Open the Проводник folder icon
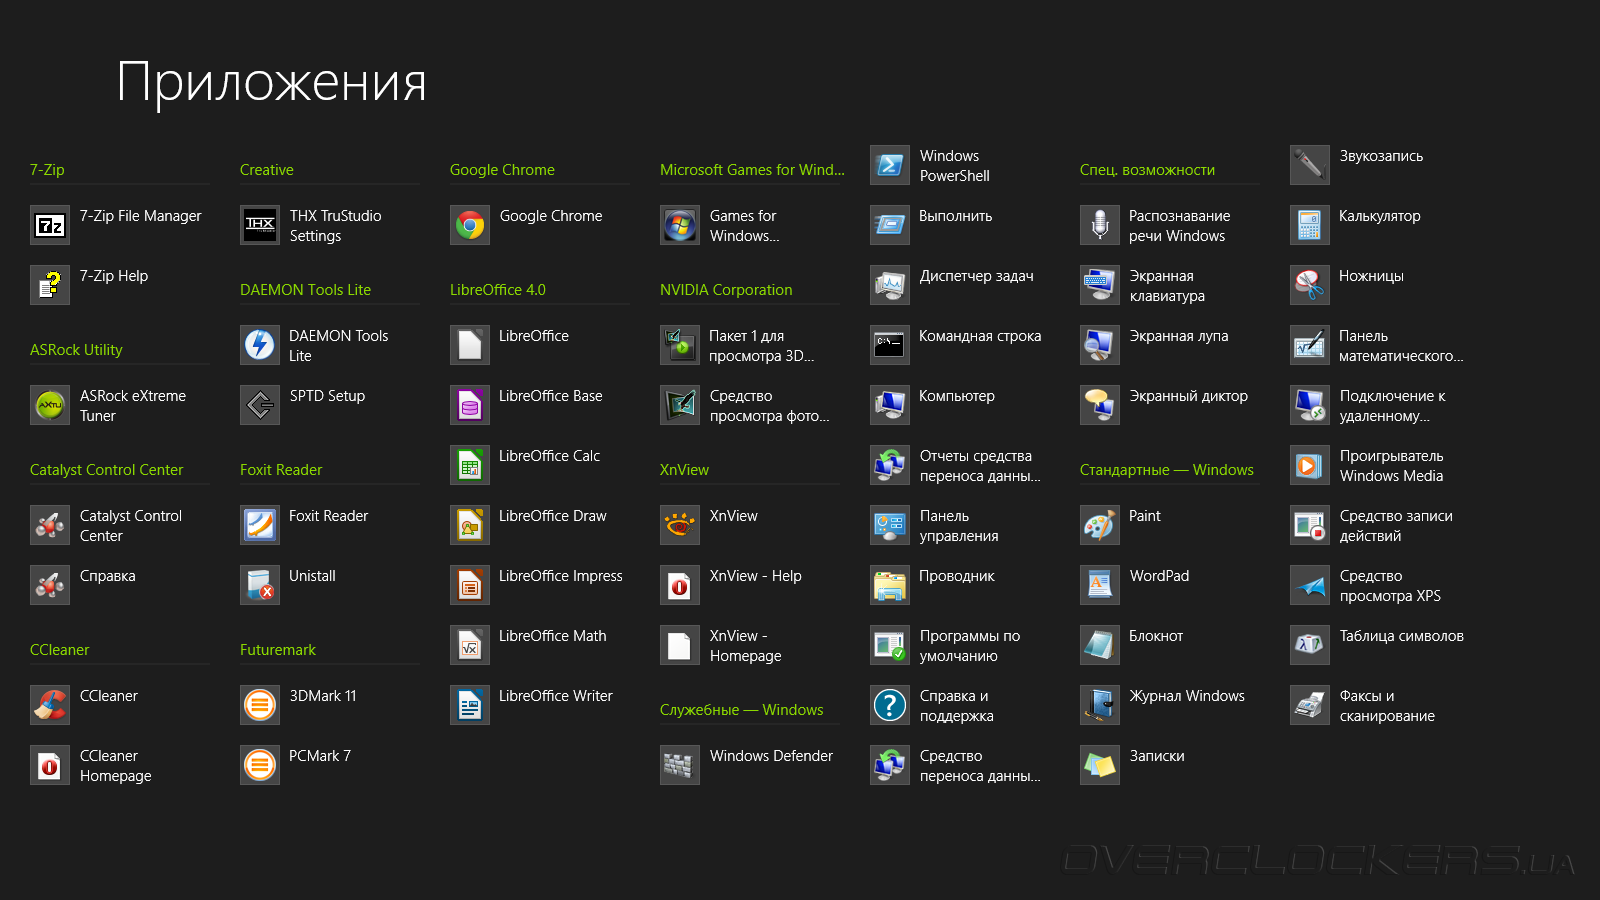This screenshot has height=900, width=1600. (x=890, y=585)
